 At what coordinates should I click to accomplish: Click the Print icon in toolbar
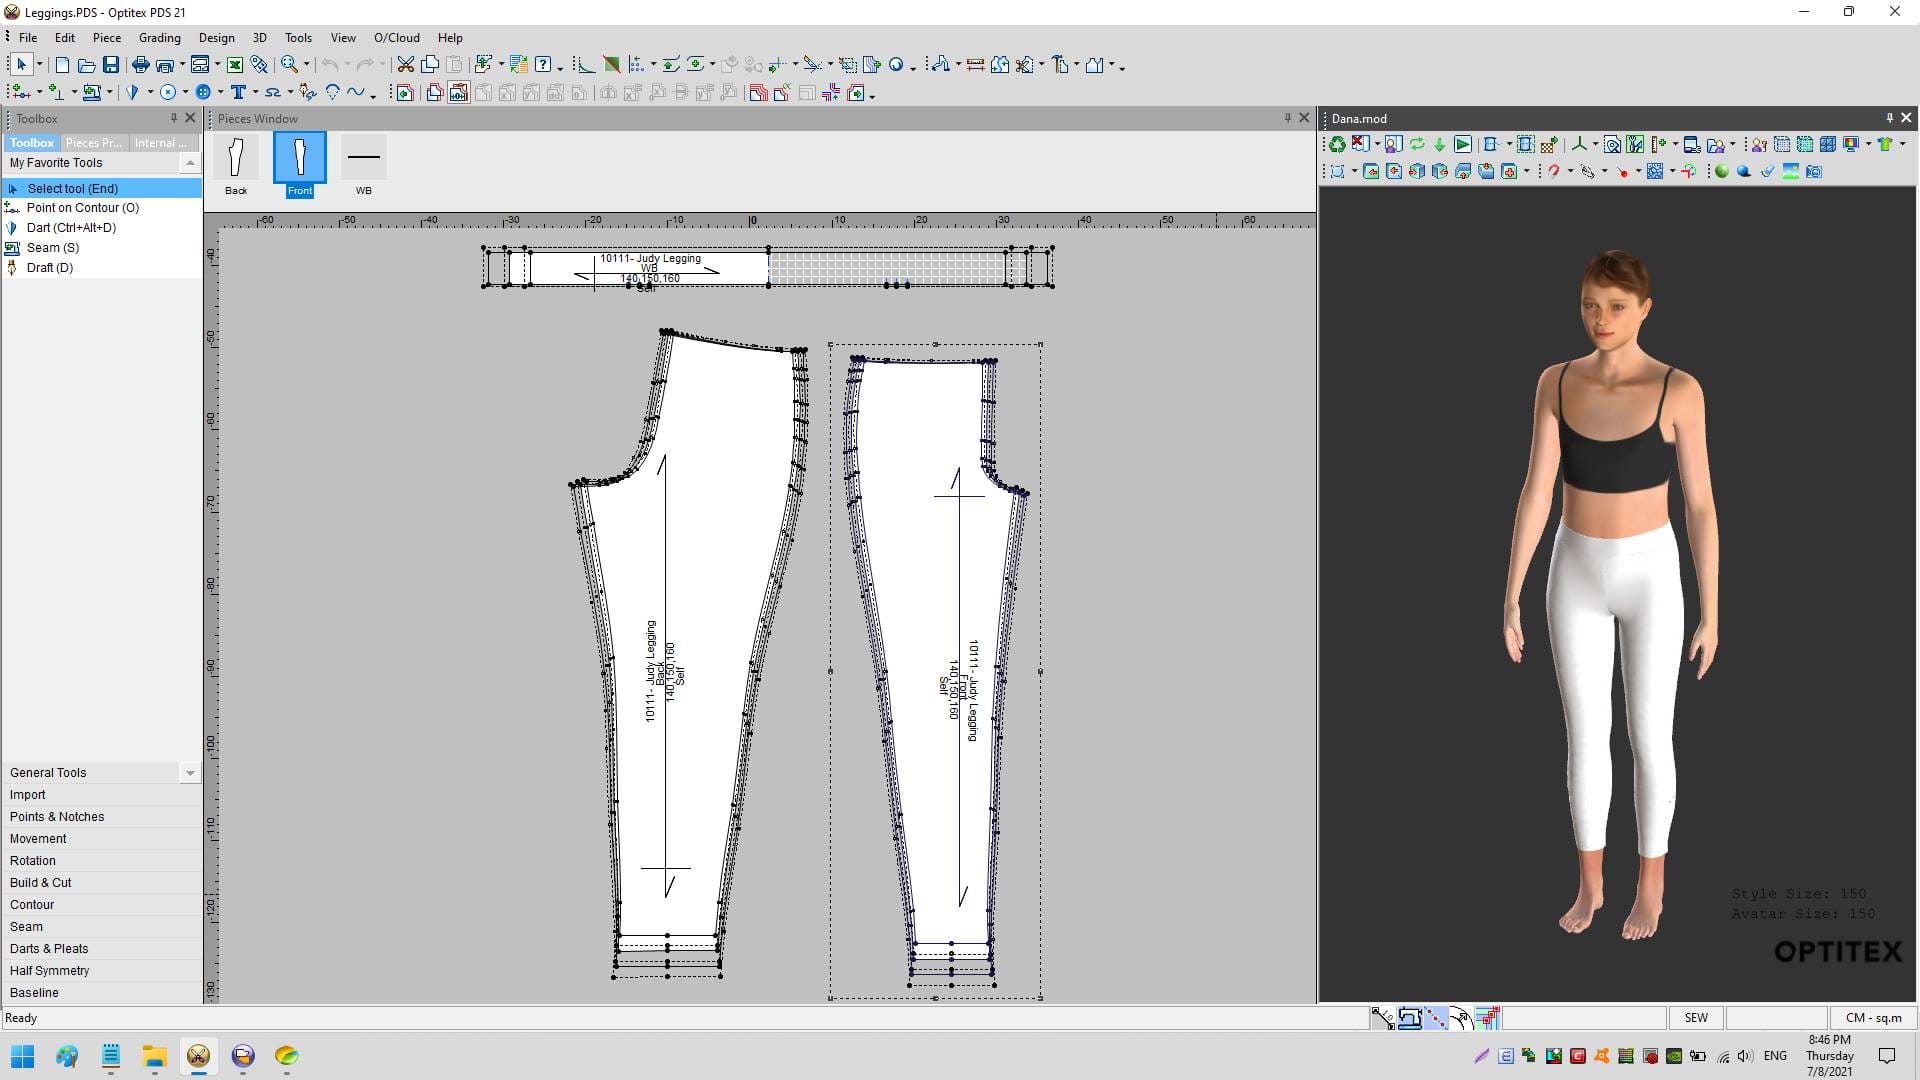pos(141,65)
